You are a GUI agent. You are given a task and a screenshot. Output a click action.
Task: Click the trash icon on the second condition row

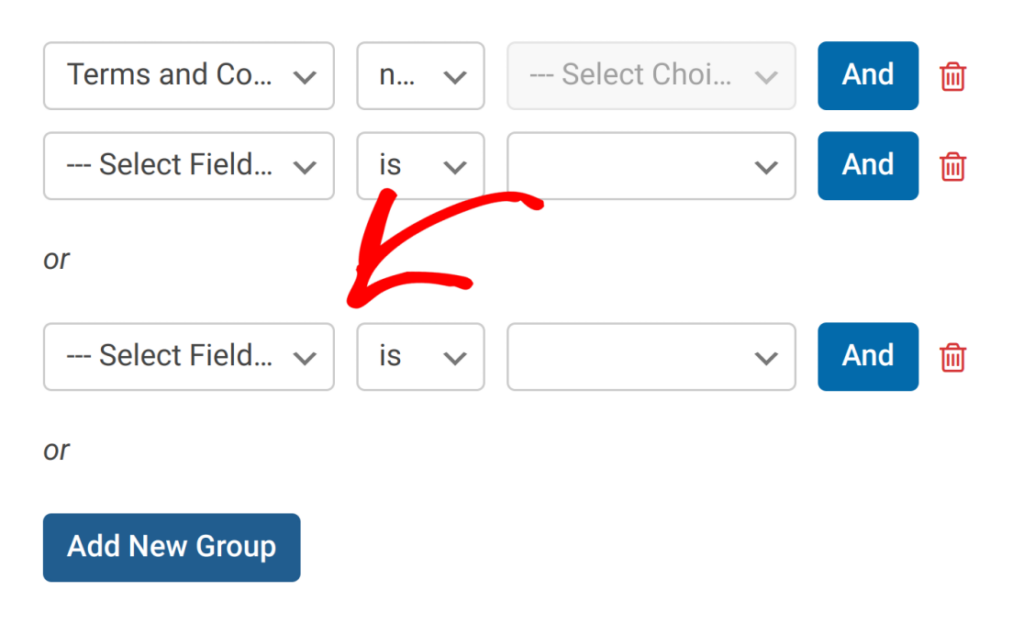pos(951,166)
